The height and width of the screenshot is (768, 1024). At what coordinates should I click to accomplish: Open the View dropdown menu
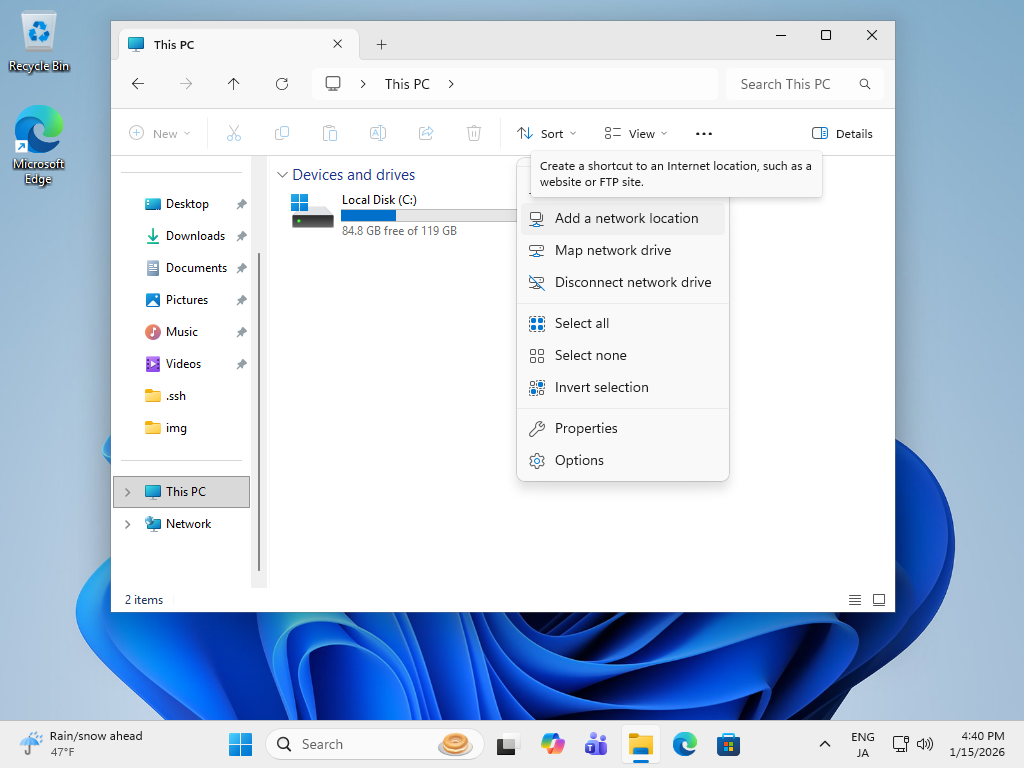click(x=636, y=134)
